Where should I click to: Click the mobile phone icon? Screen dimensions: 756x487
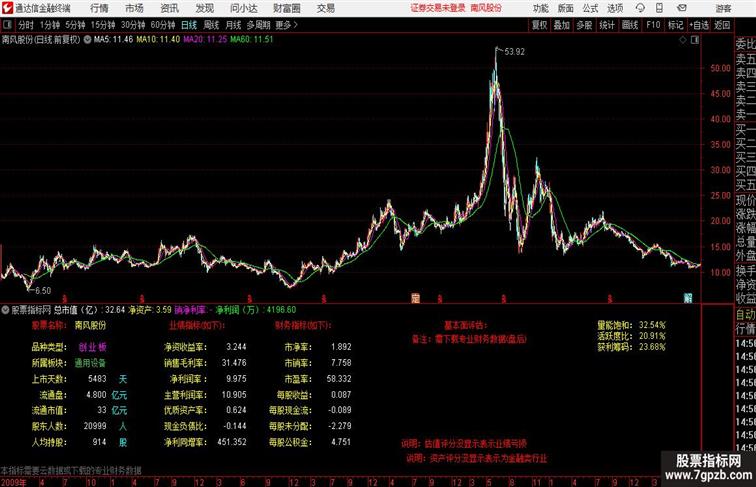click(660, 8)
